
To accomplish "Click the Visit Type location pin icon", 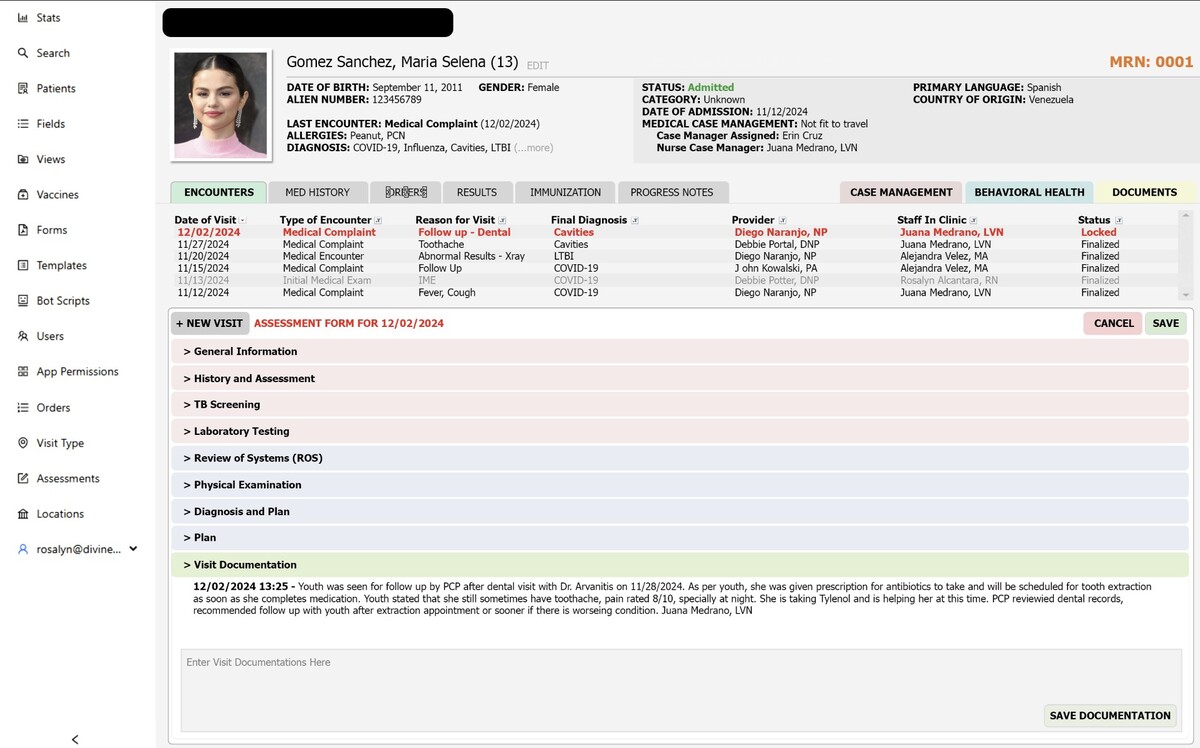I will 23,443.
